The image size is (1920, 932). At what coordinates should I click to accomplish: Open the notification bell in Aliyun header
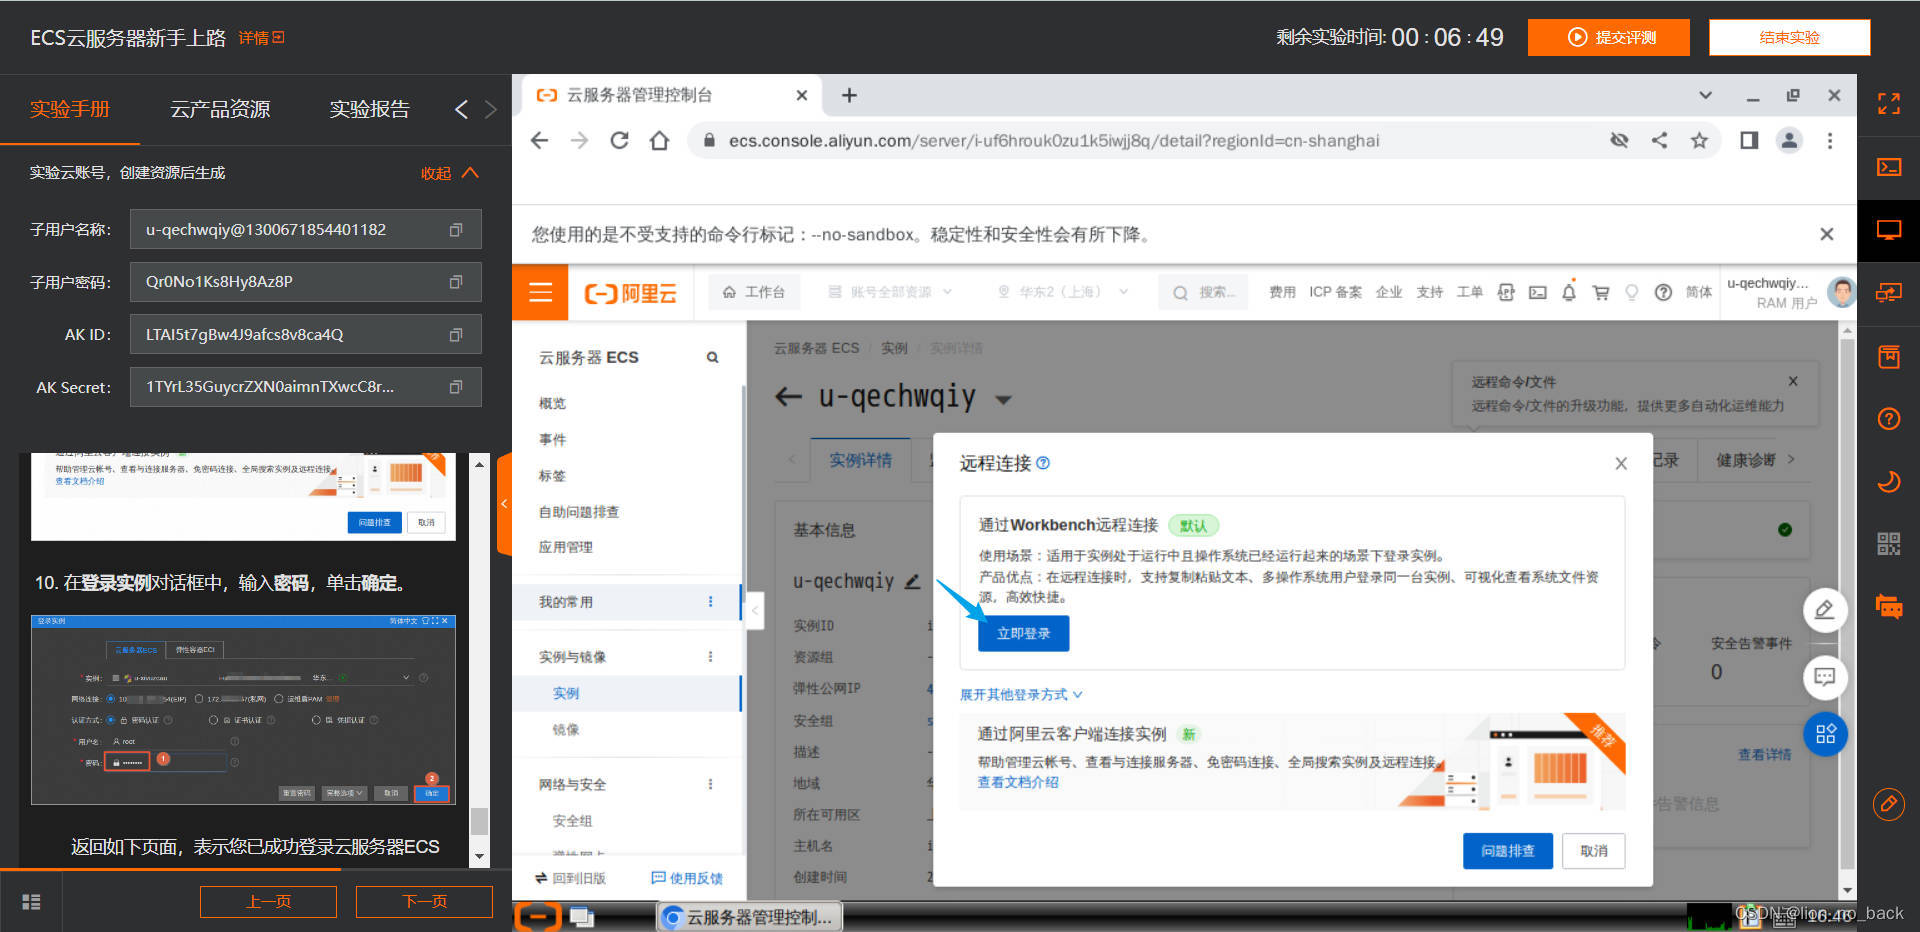(x=1568, y=292)
